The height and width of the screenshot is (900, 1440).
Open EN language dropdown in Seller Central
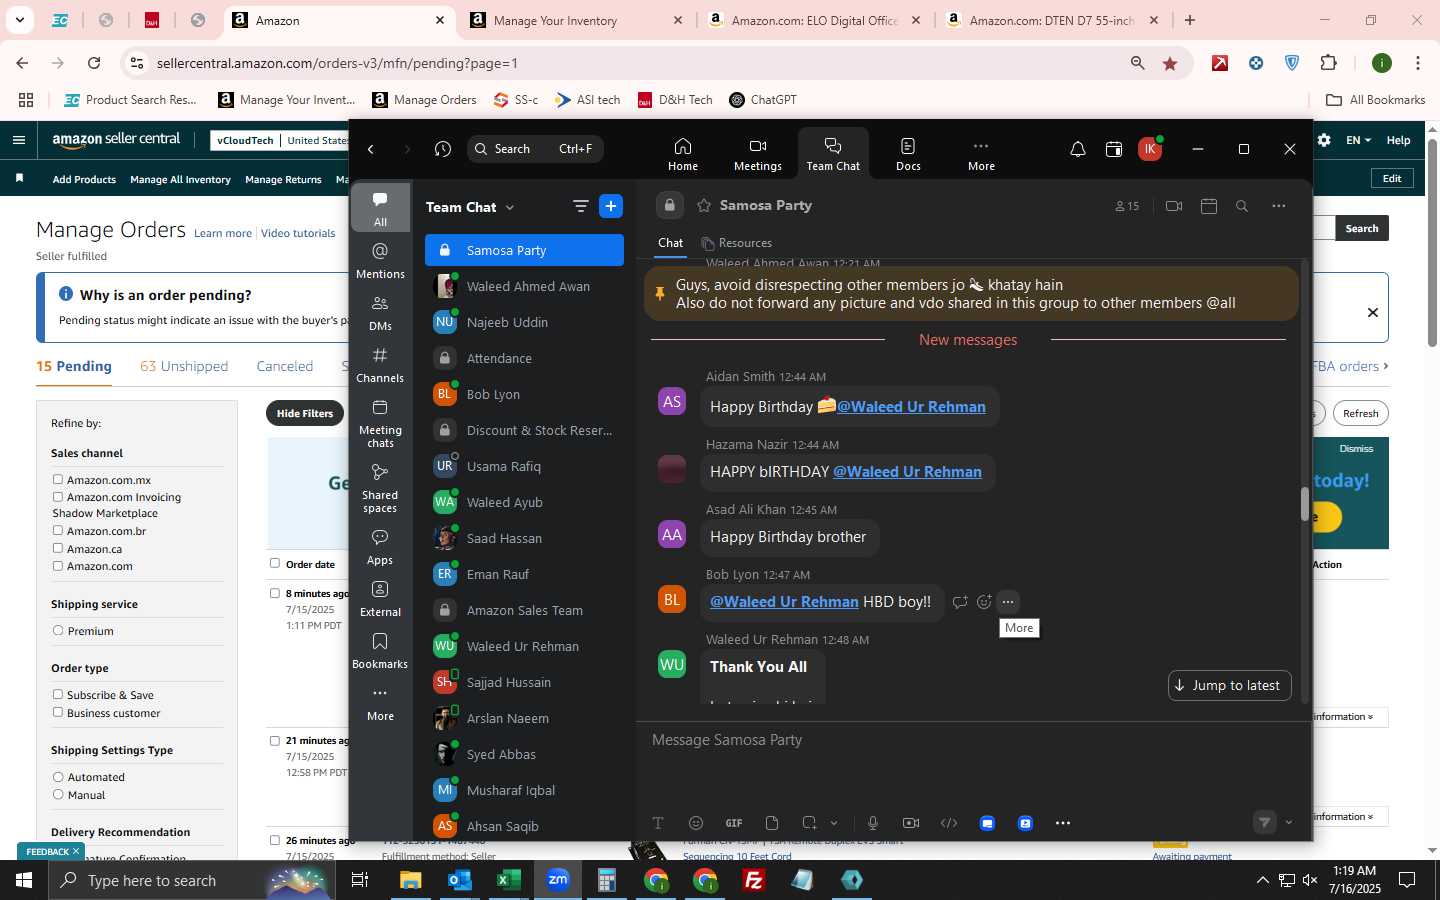coord(1358,140)
